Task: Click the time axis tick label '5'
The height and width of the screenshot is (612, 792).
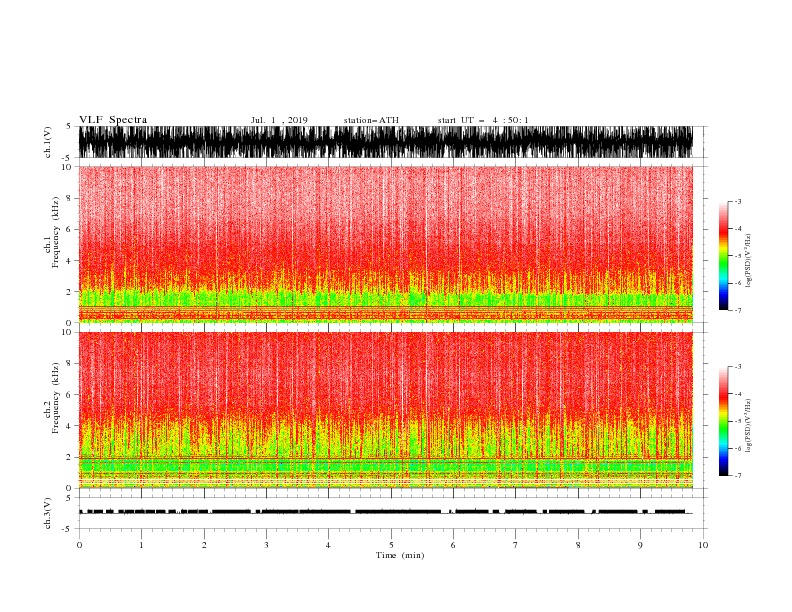Action: pos(391,545)
